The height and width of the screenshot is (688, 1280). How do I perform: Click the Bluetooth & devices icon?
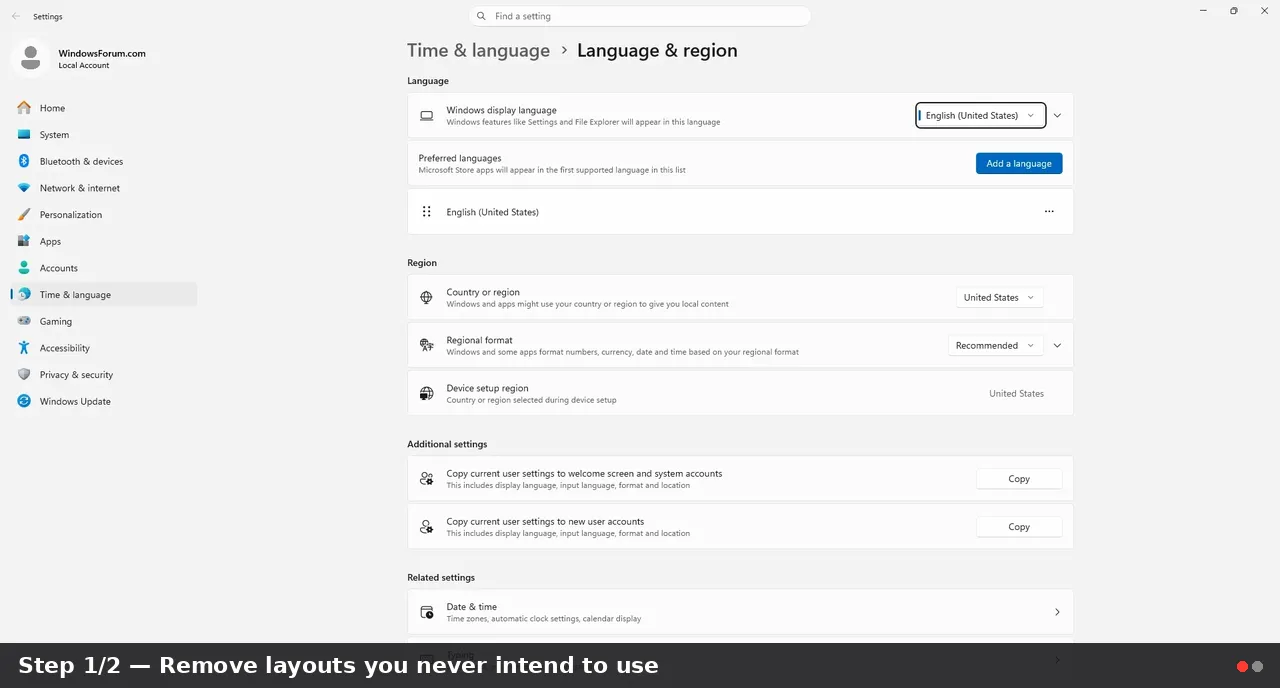click(24, 161)
